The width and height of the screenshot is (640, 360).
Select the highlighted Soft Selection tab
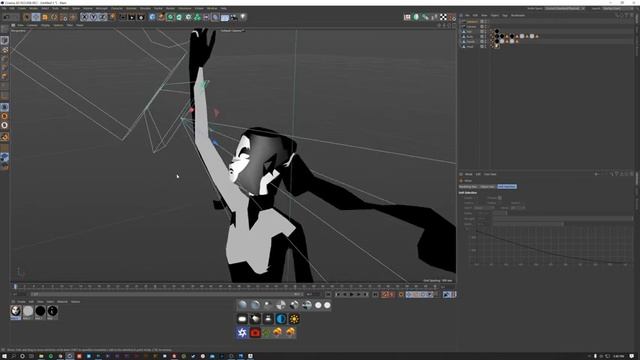(x=507, y=187)
